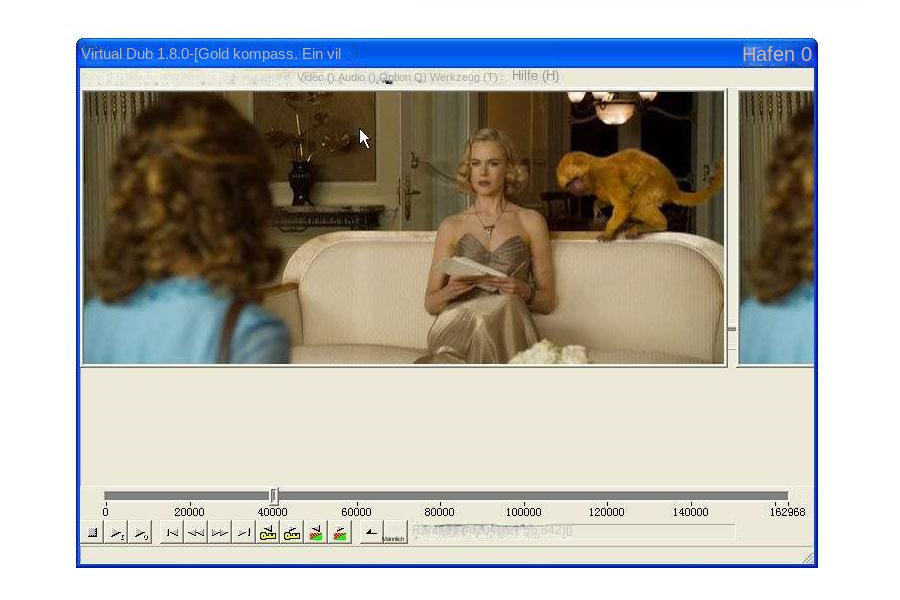900x600 pixels.
Task: Start output video playback
Action: click(141, 533)
